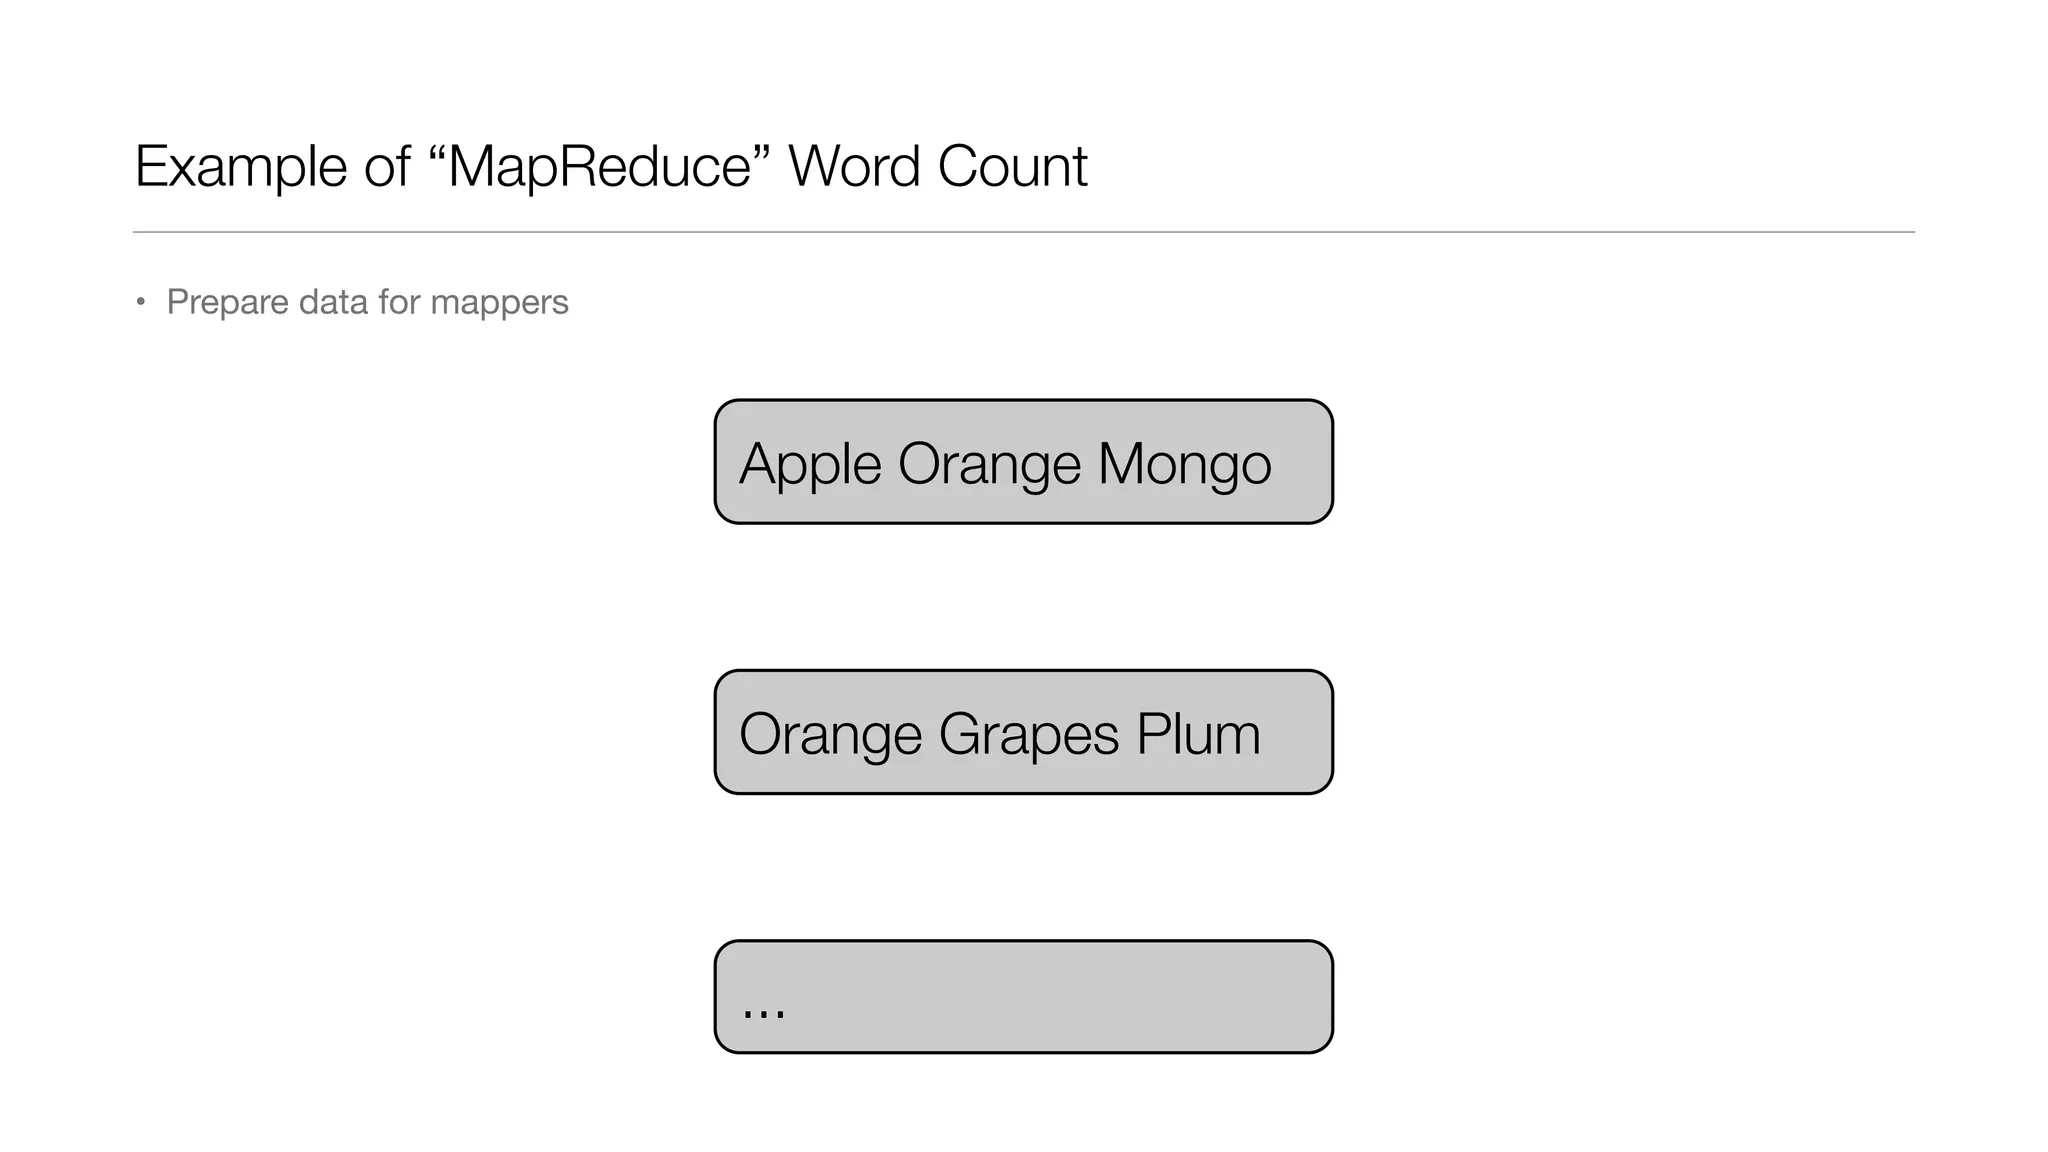The image size is (2048, 1152).
Task: Click the word "Plum" in the middle box
Action: (1198, 734)
